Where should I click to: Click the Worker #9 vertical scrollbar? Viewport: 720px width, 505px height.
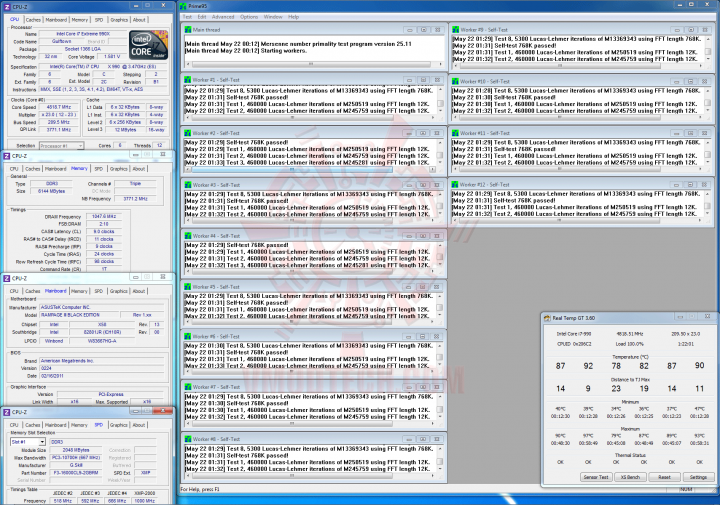708,49
